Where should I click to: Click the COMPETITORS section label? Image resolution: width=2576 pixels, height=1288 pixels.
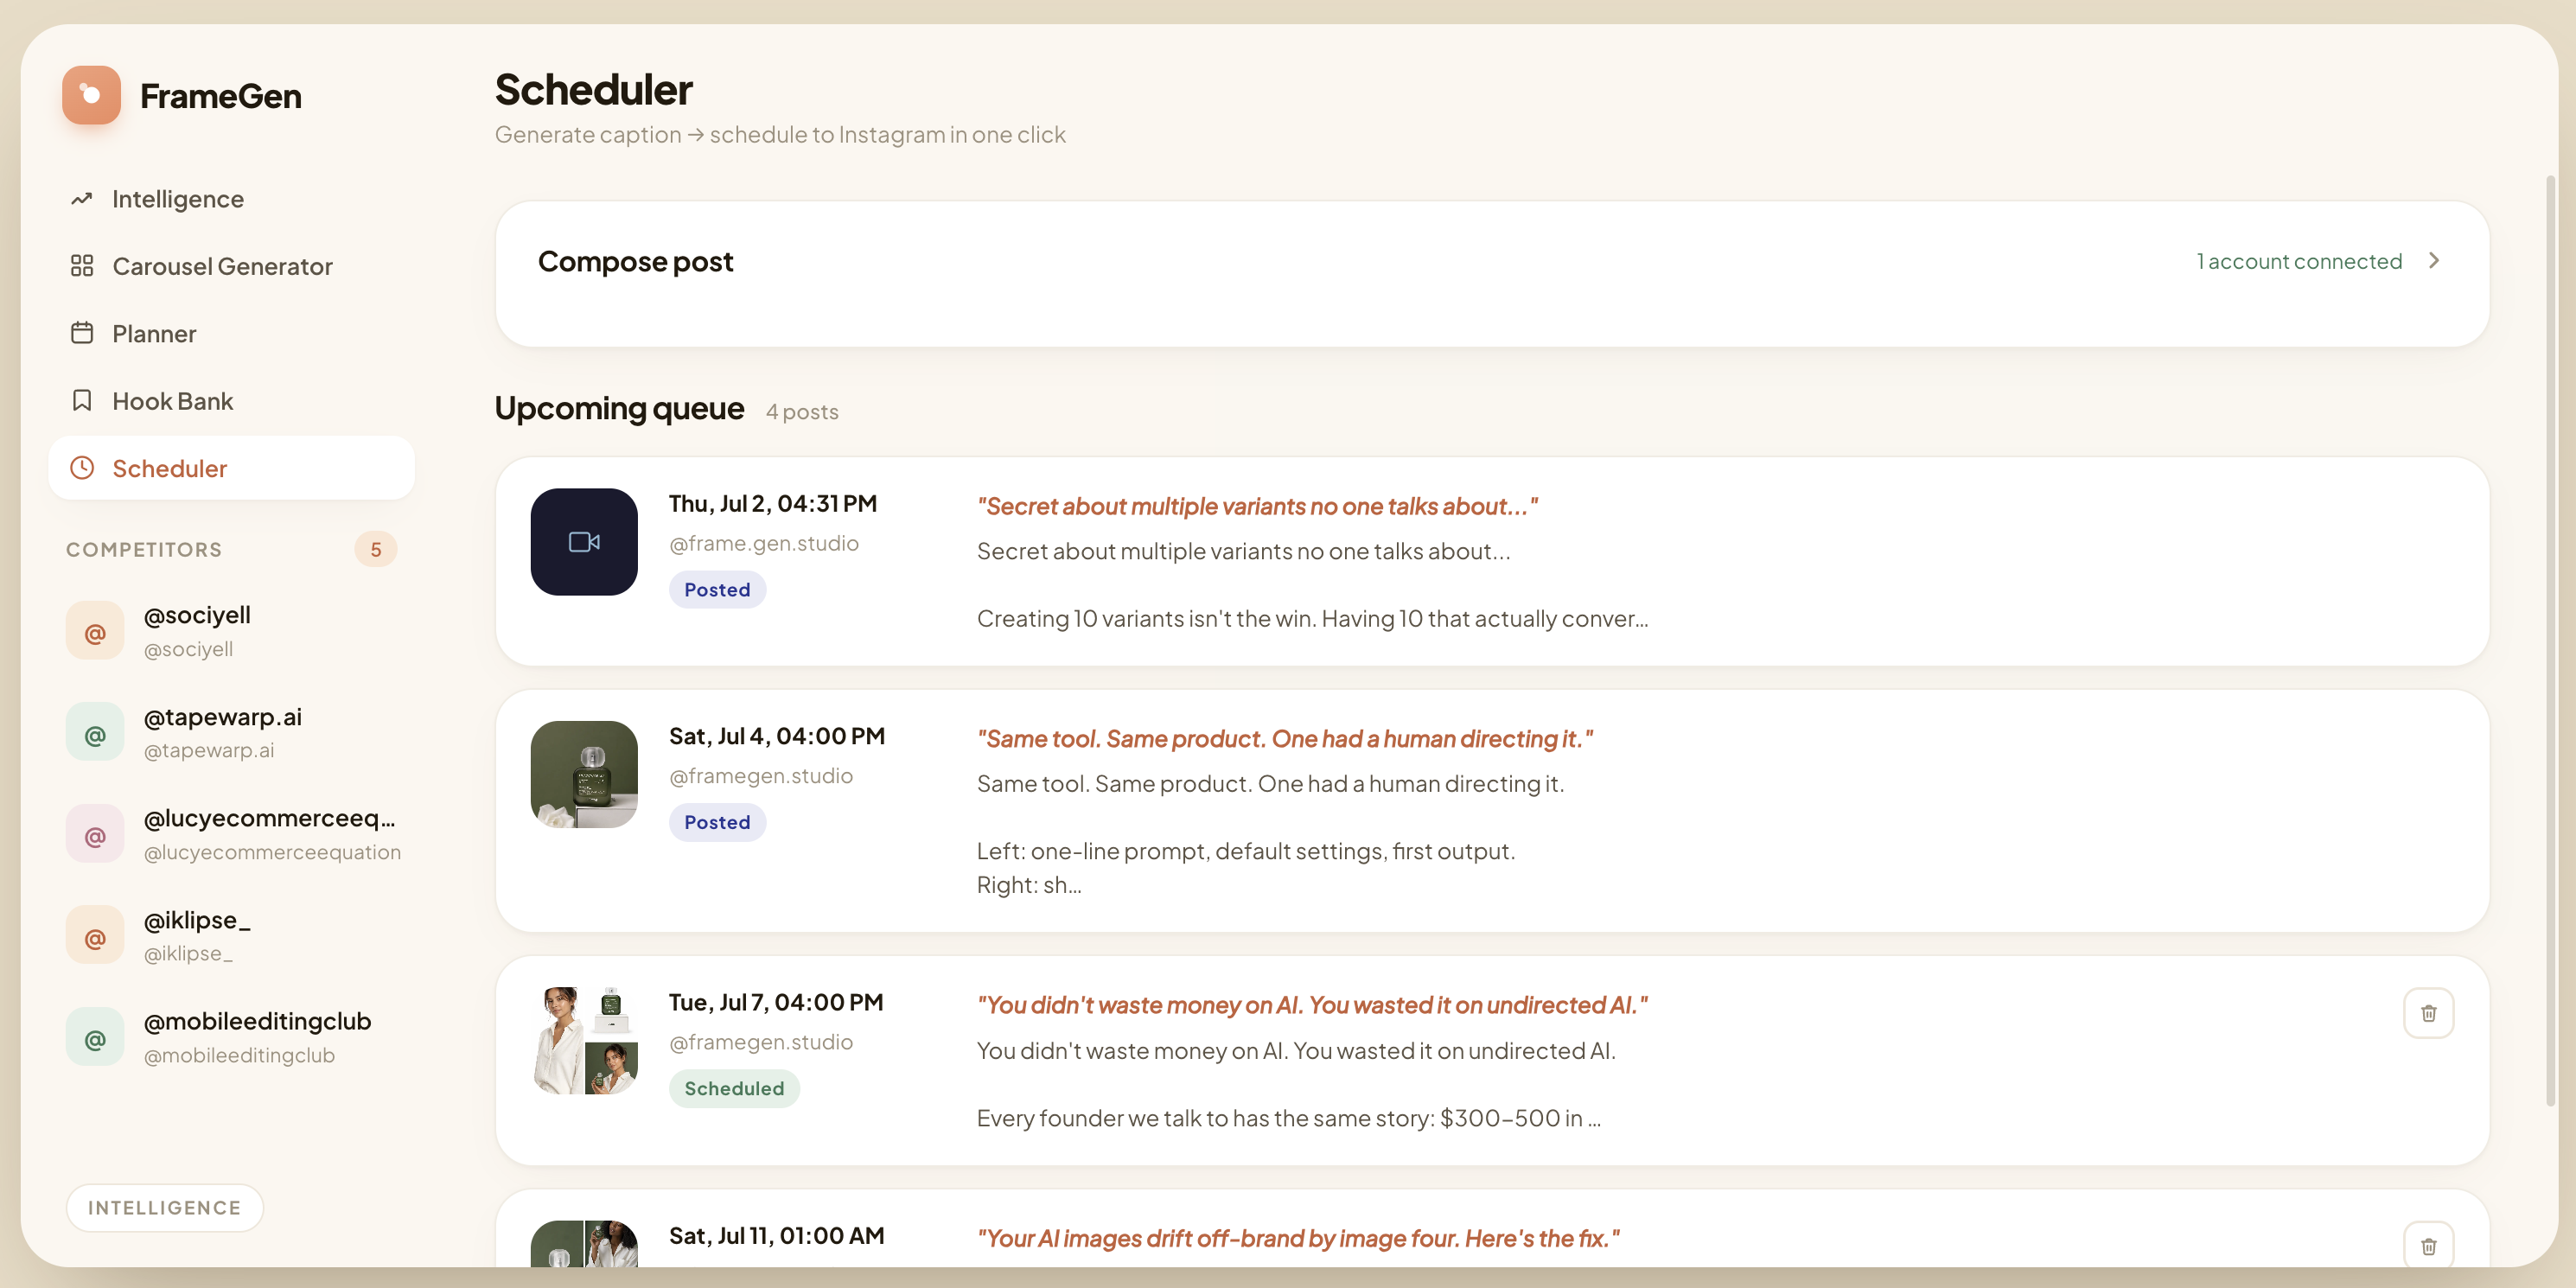[144, 549]
